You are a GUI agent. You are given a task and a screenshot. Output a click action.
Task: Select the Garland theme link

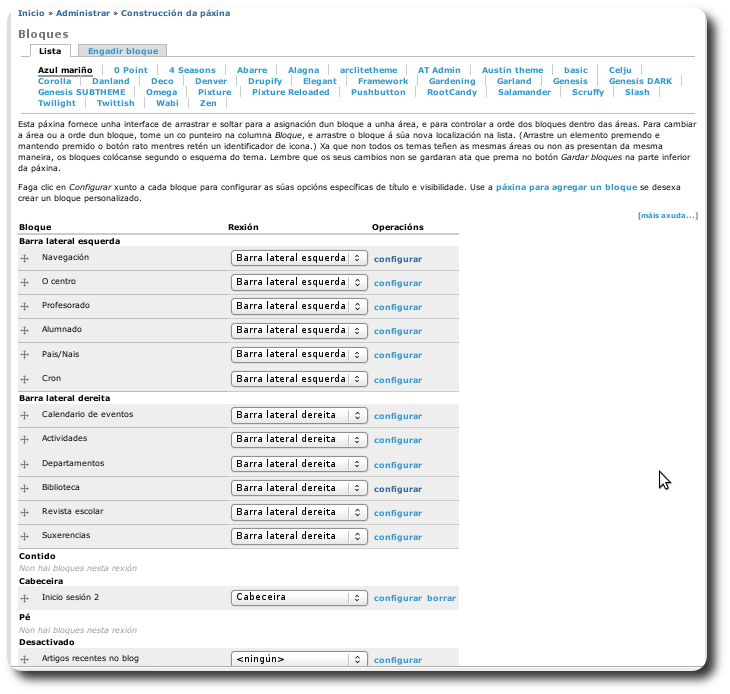point(514,81)
